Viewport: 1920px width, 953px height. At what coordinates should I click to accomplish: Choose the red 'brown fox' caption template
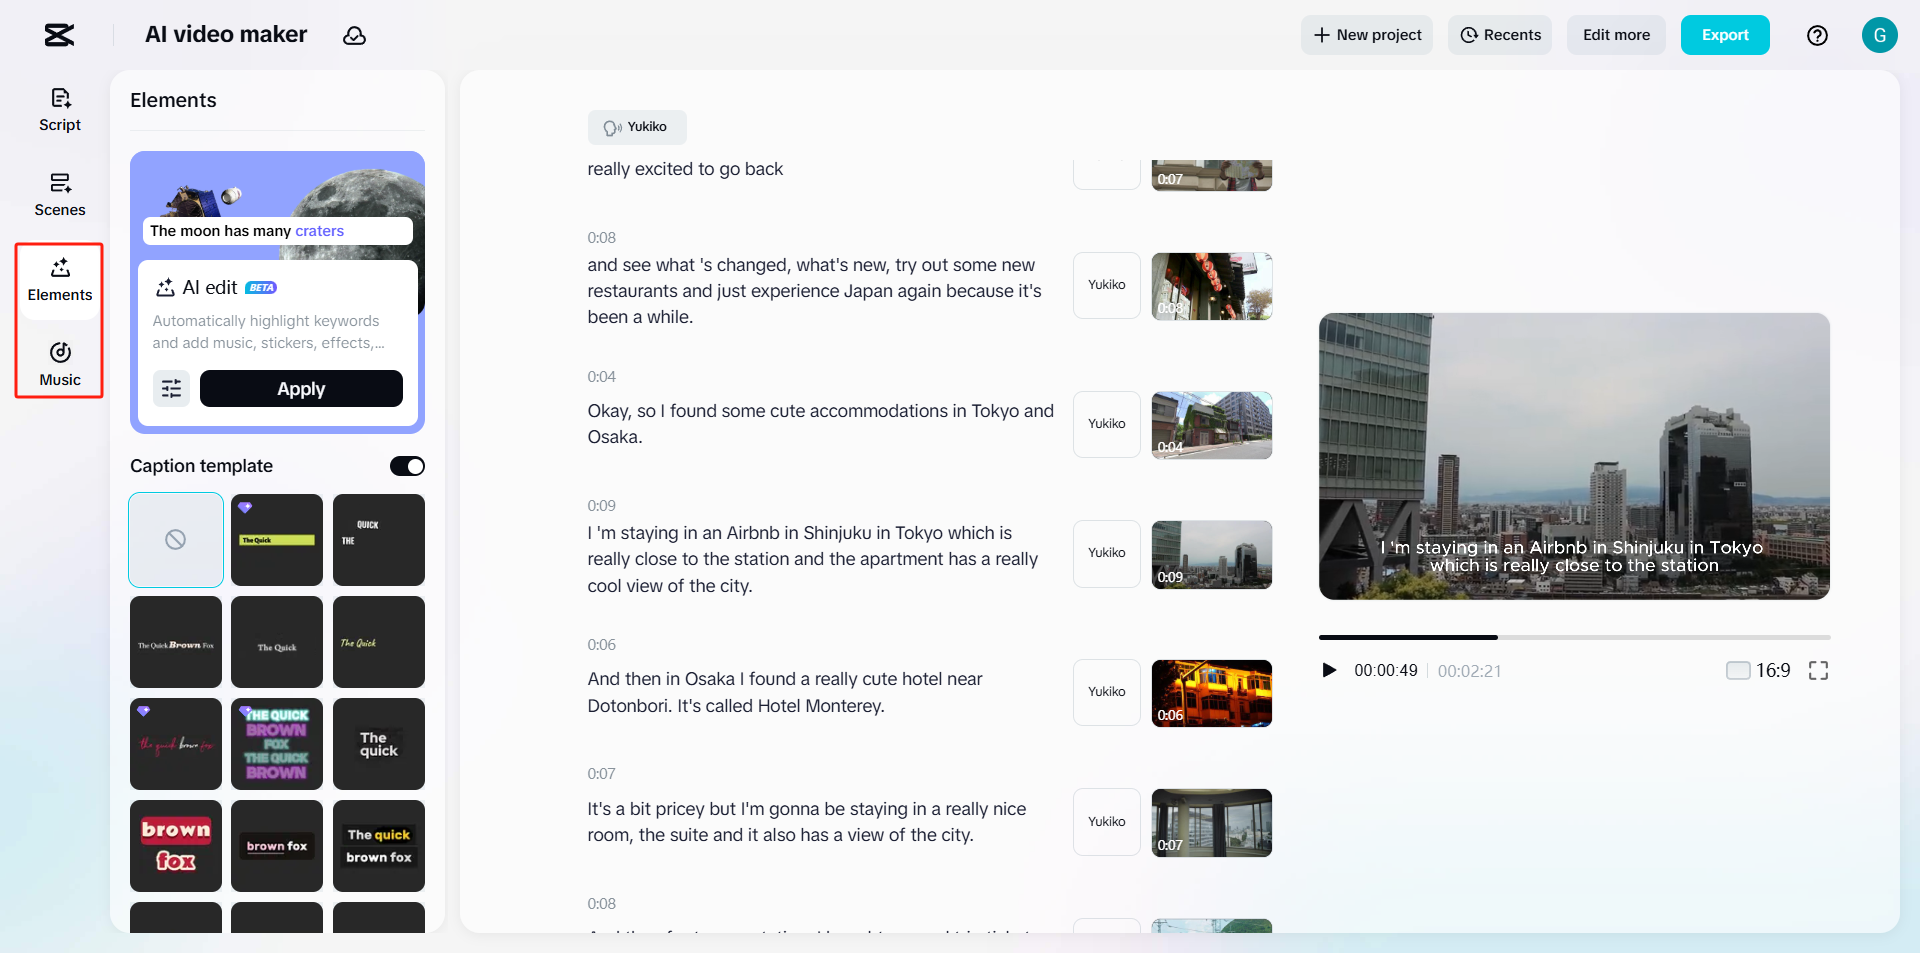(176, 846)
